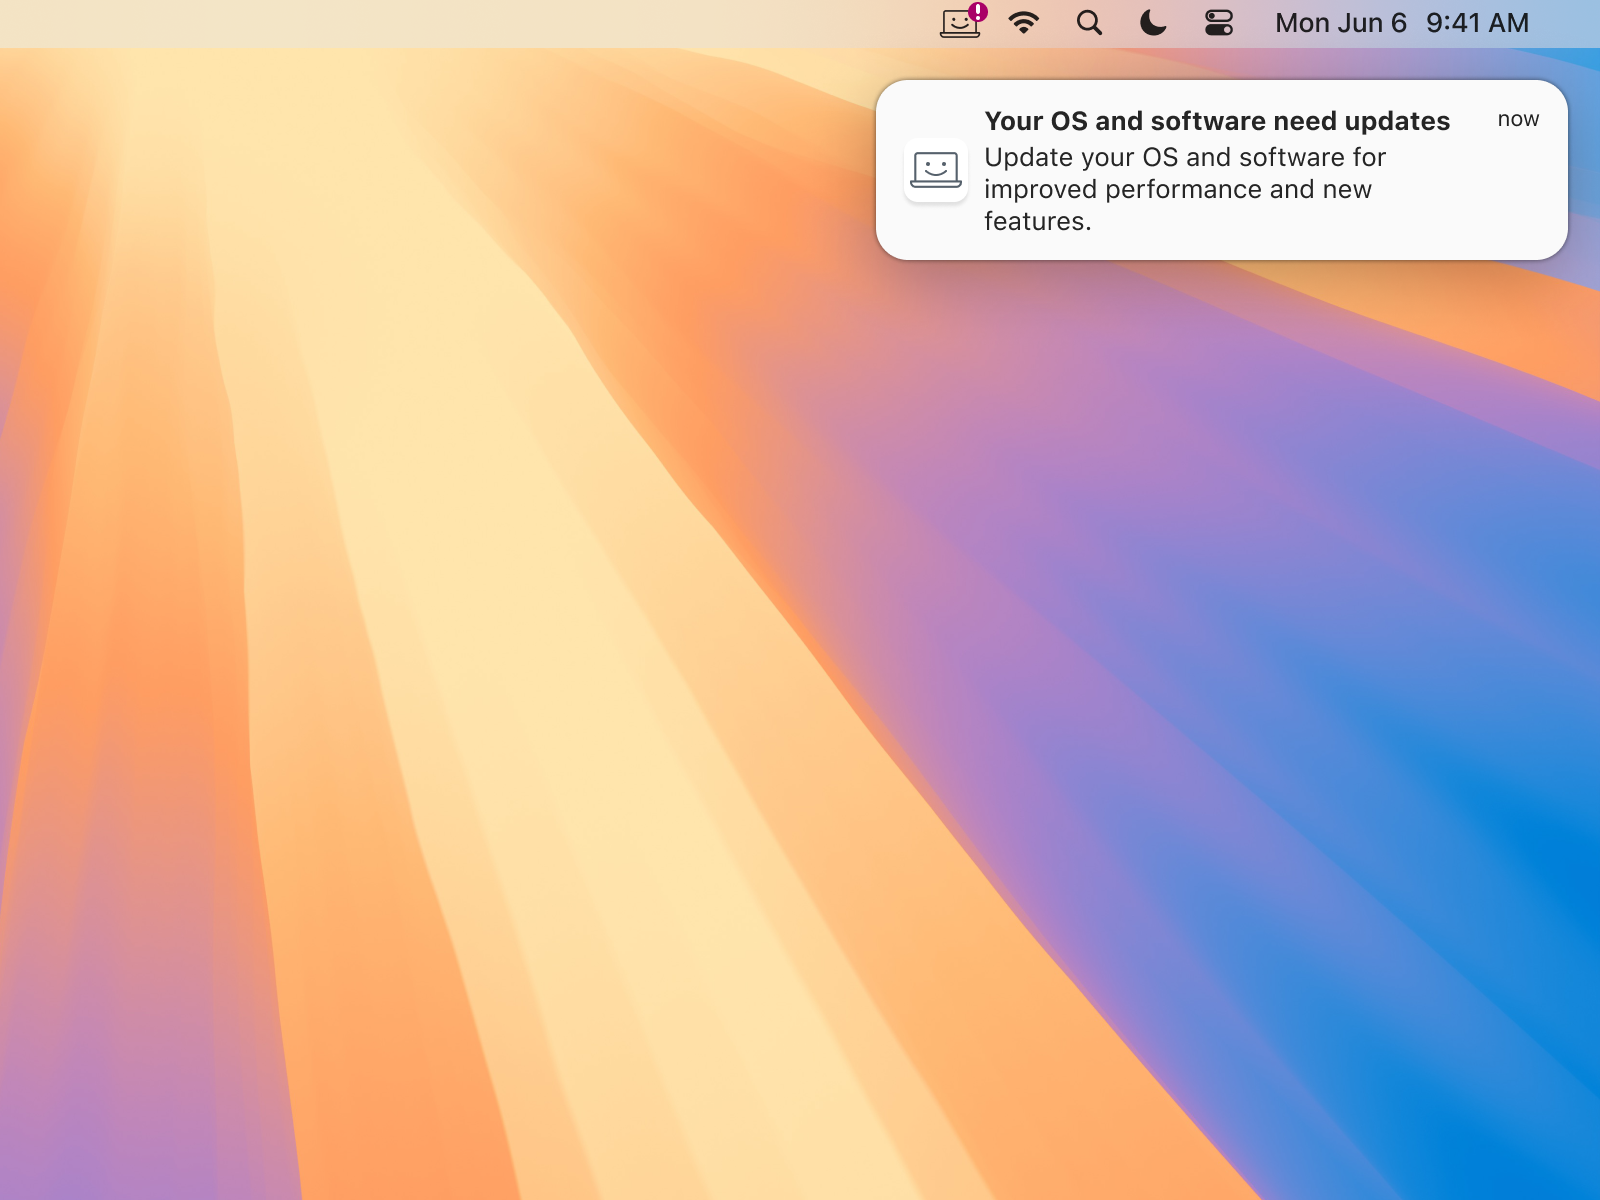The height and width of the screenshot is (1200, 1600).
Task: Open Control Center in menu bar
Action: 1219,23
